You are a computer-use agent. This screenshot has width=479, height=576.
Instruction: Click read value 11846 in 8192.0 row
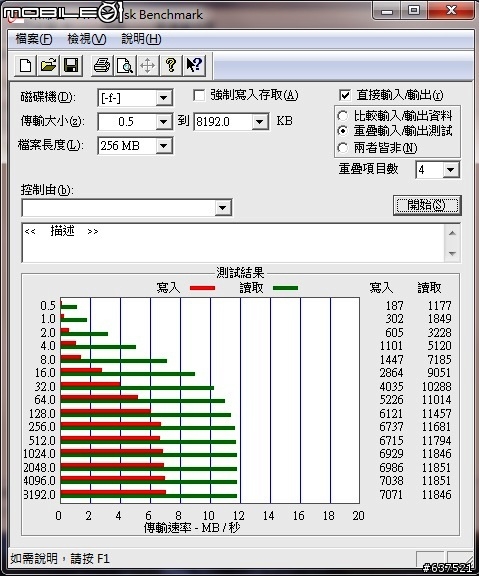[436, 494]
